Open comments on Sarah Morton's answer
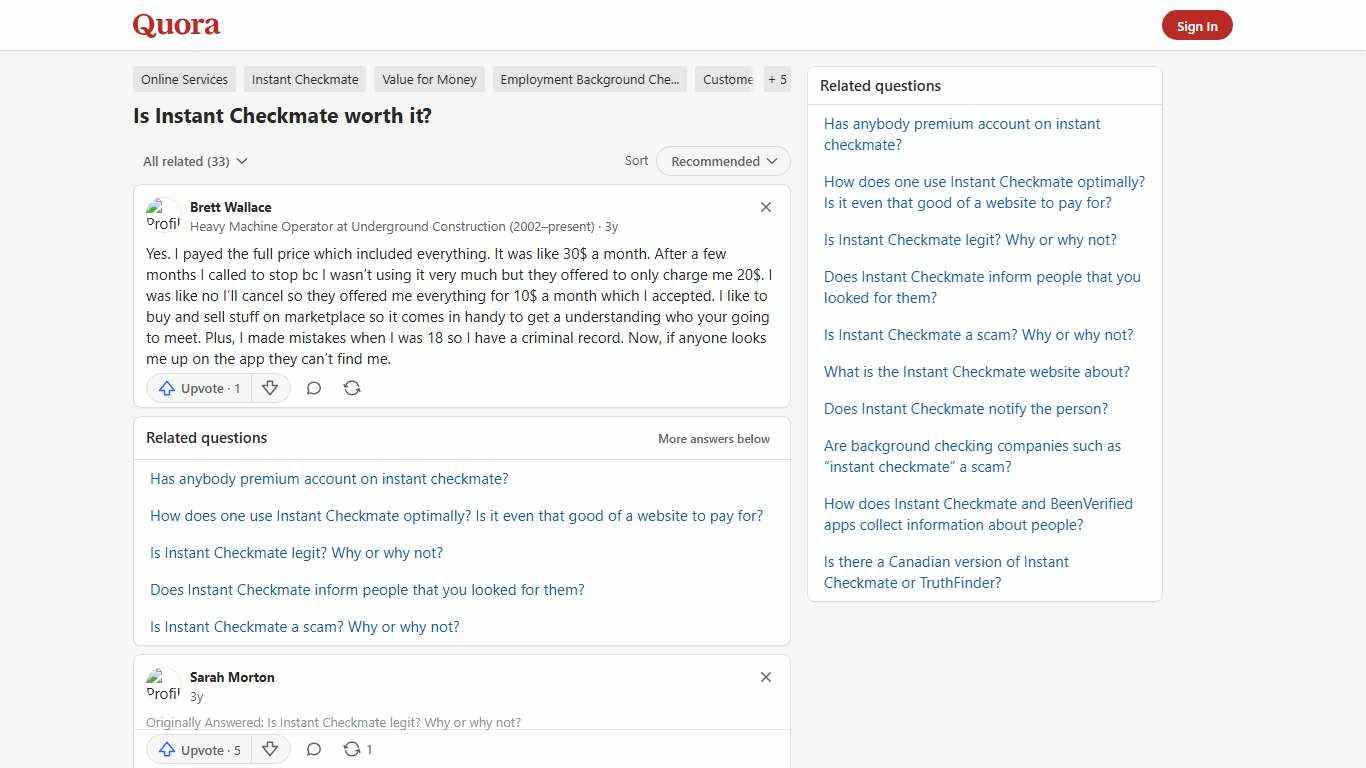 point(313,749)
